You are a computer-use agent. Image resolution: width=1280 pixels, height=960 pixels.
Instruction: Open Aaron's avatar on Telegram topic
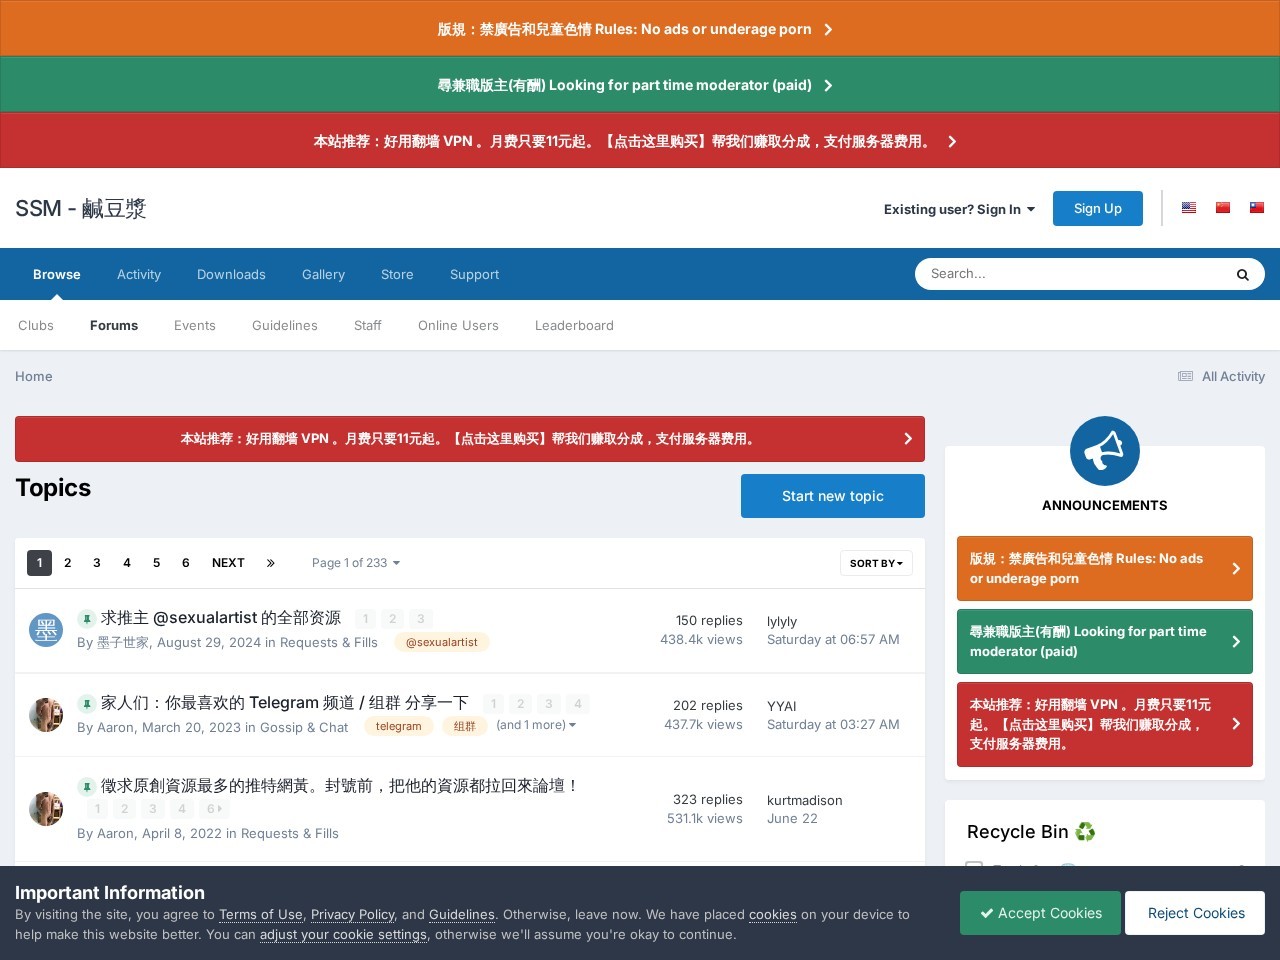point(46,715)
